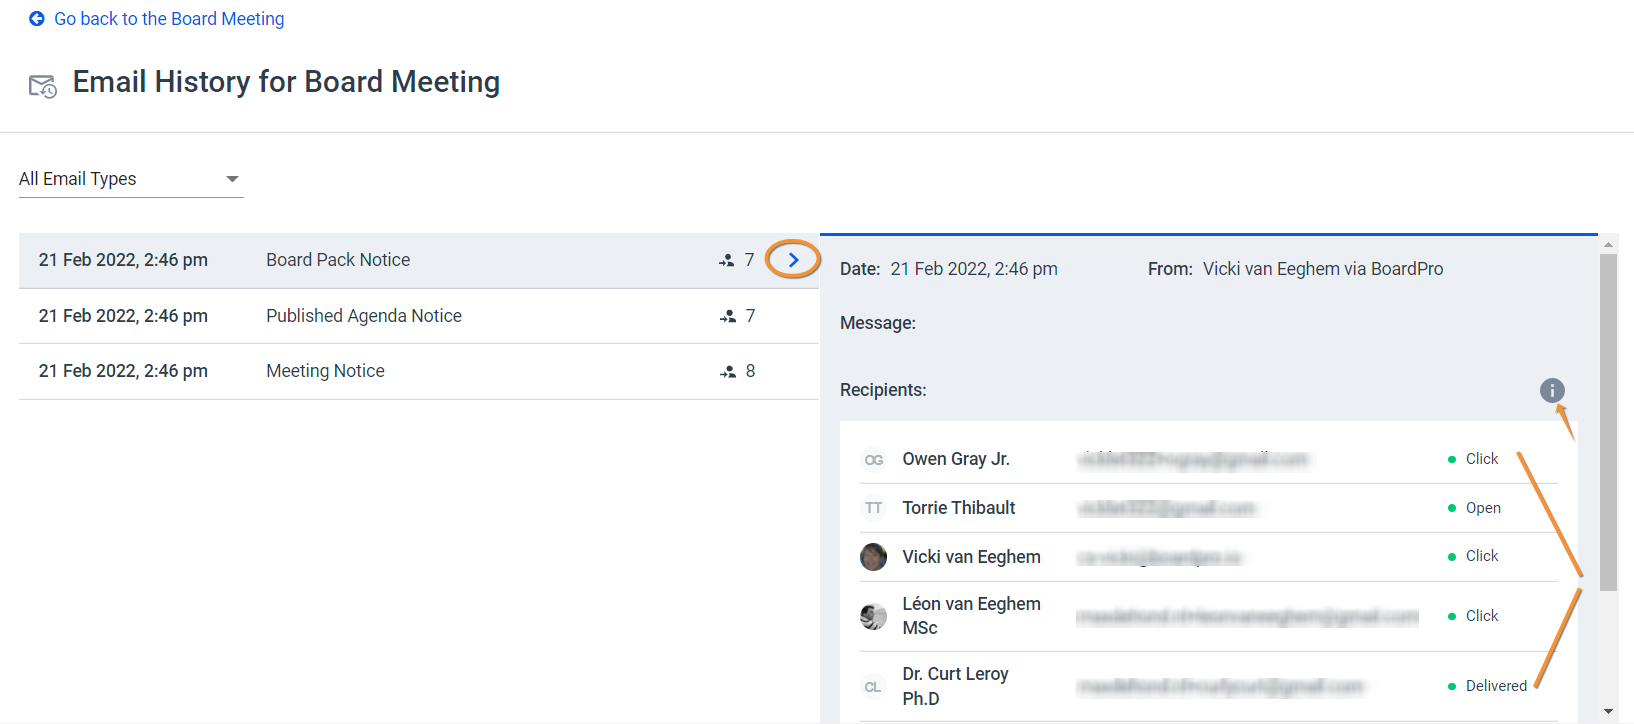Click Dr. Curt Leroy's CL avatar
1634x724 pixels.
click(873, 687)
